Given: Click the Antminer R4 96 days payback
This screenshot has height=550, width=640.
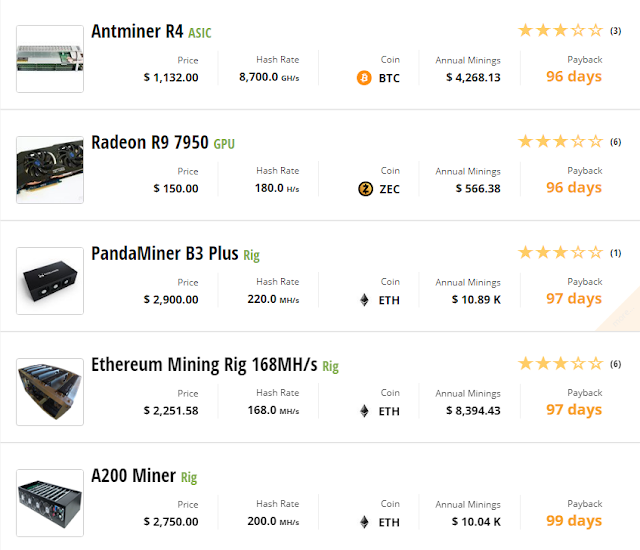Looking at the screenshot, I should (574, 77).
